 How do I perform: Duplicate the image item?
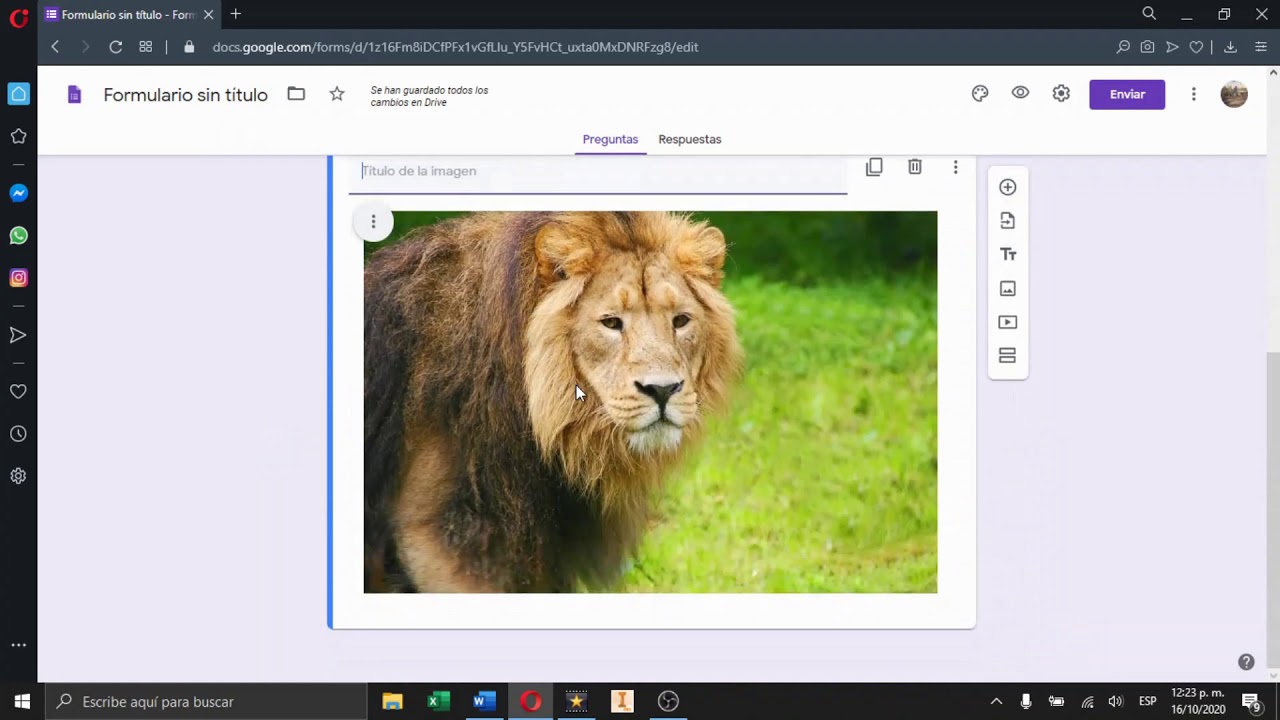pos(874,167)
